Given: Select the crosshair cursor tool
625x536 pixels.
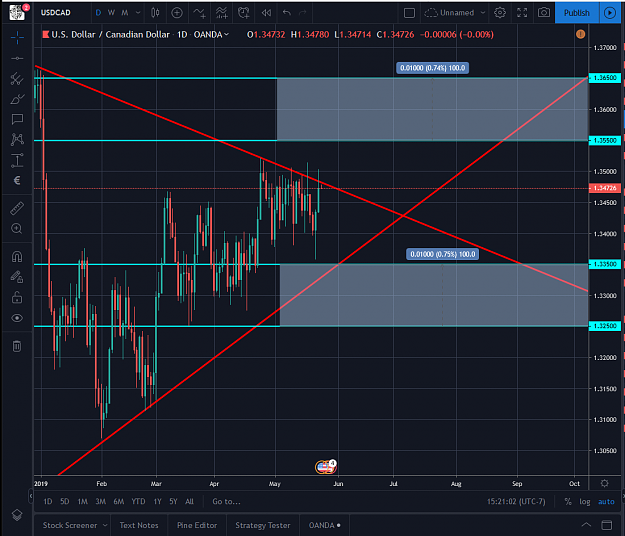Looking at the screenshot, I should (17, 38).
